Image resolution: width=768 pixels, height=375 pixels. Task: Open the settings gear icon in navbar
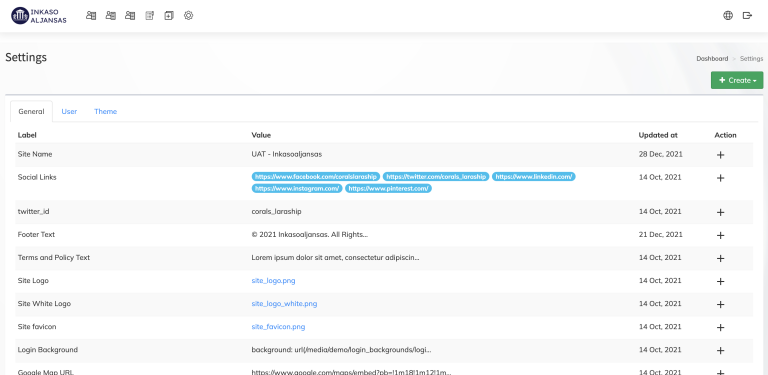point(189,16)
